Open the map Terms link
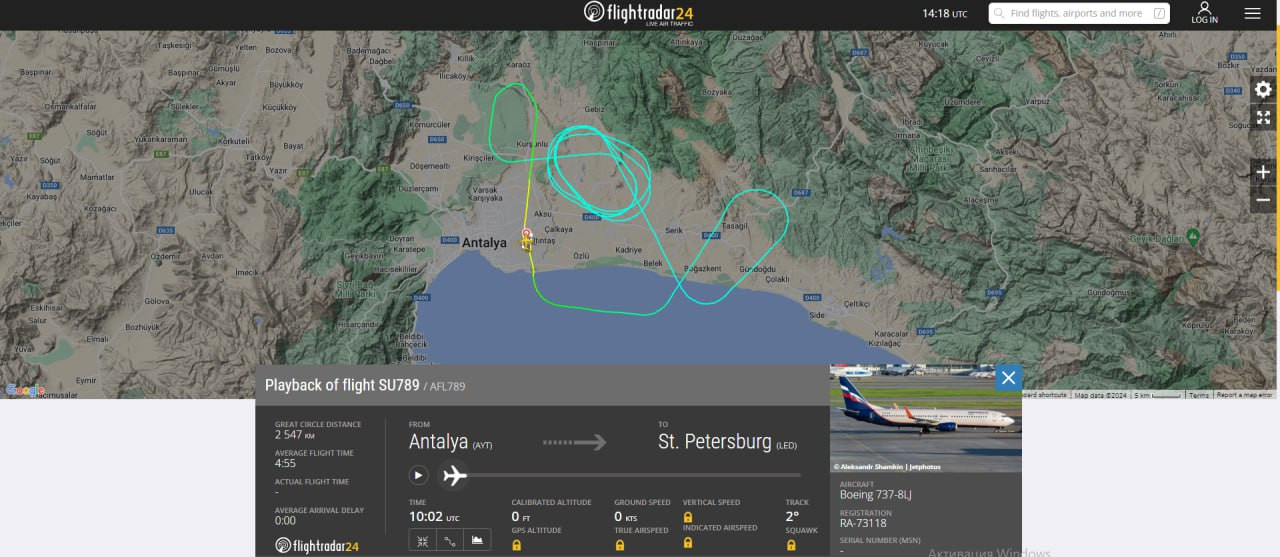 1198,395
